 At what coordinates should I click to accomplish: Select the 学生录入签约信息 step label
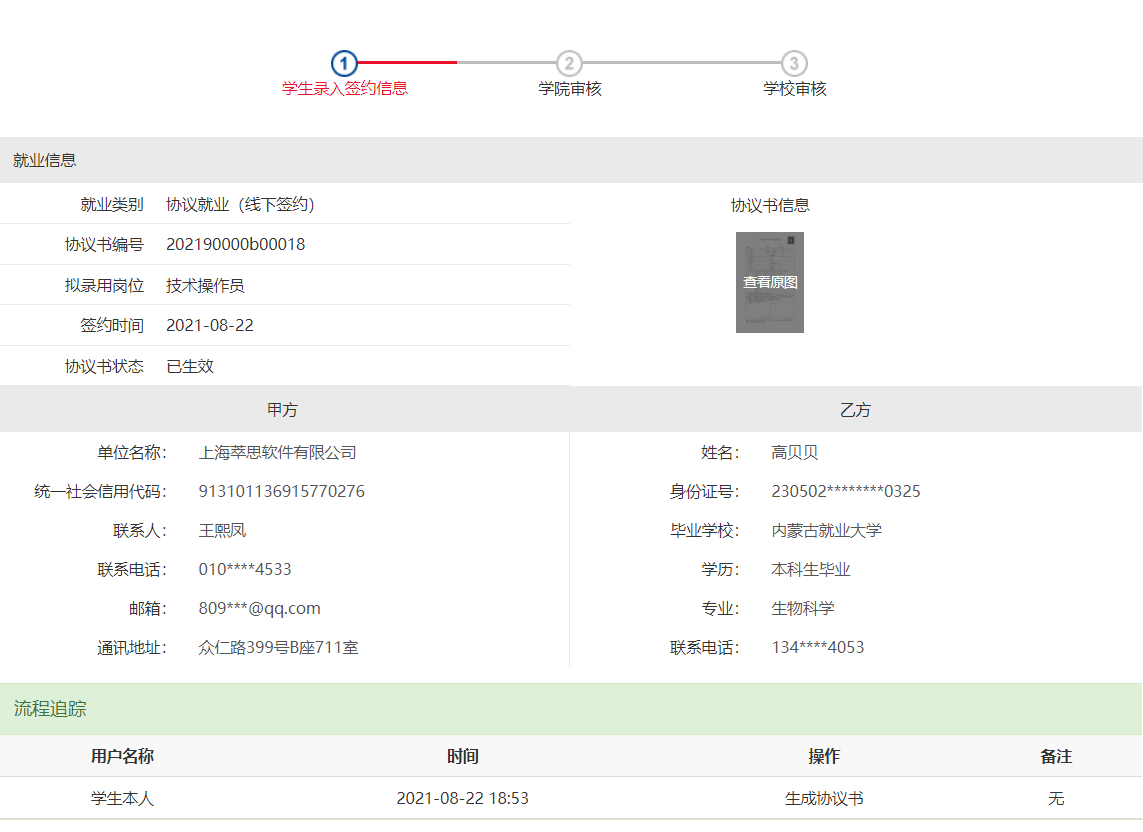tap(345, 88)
